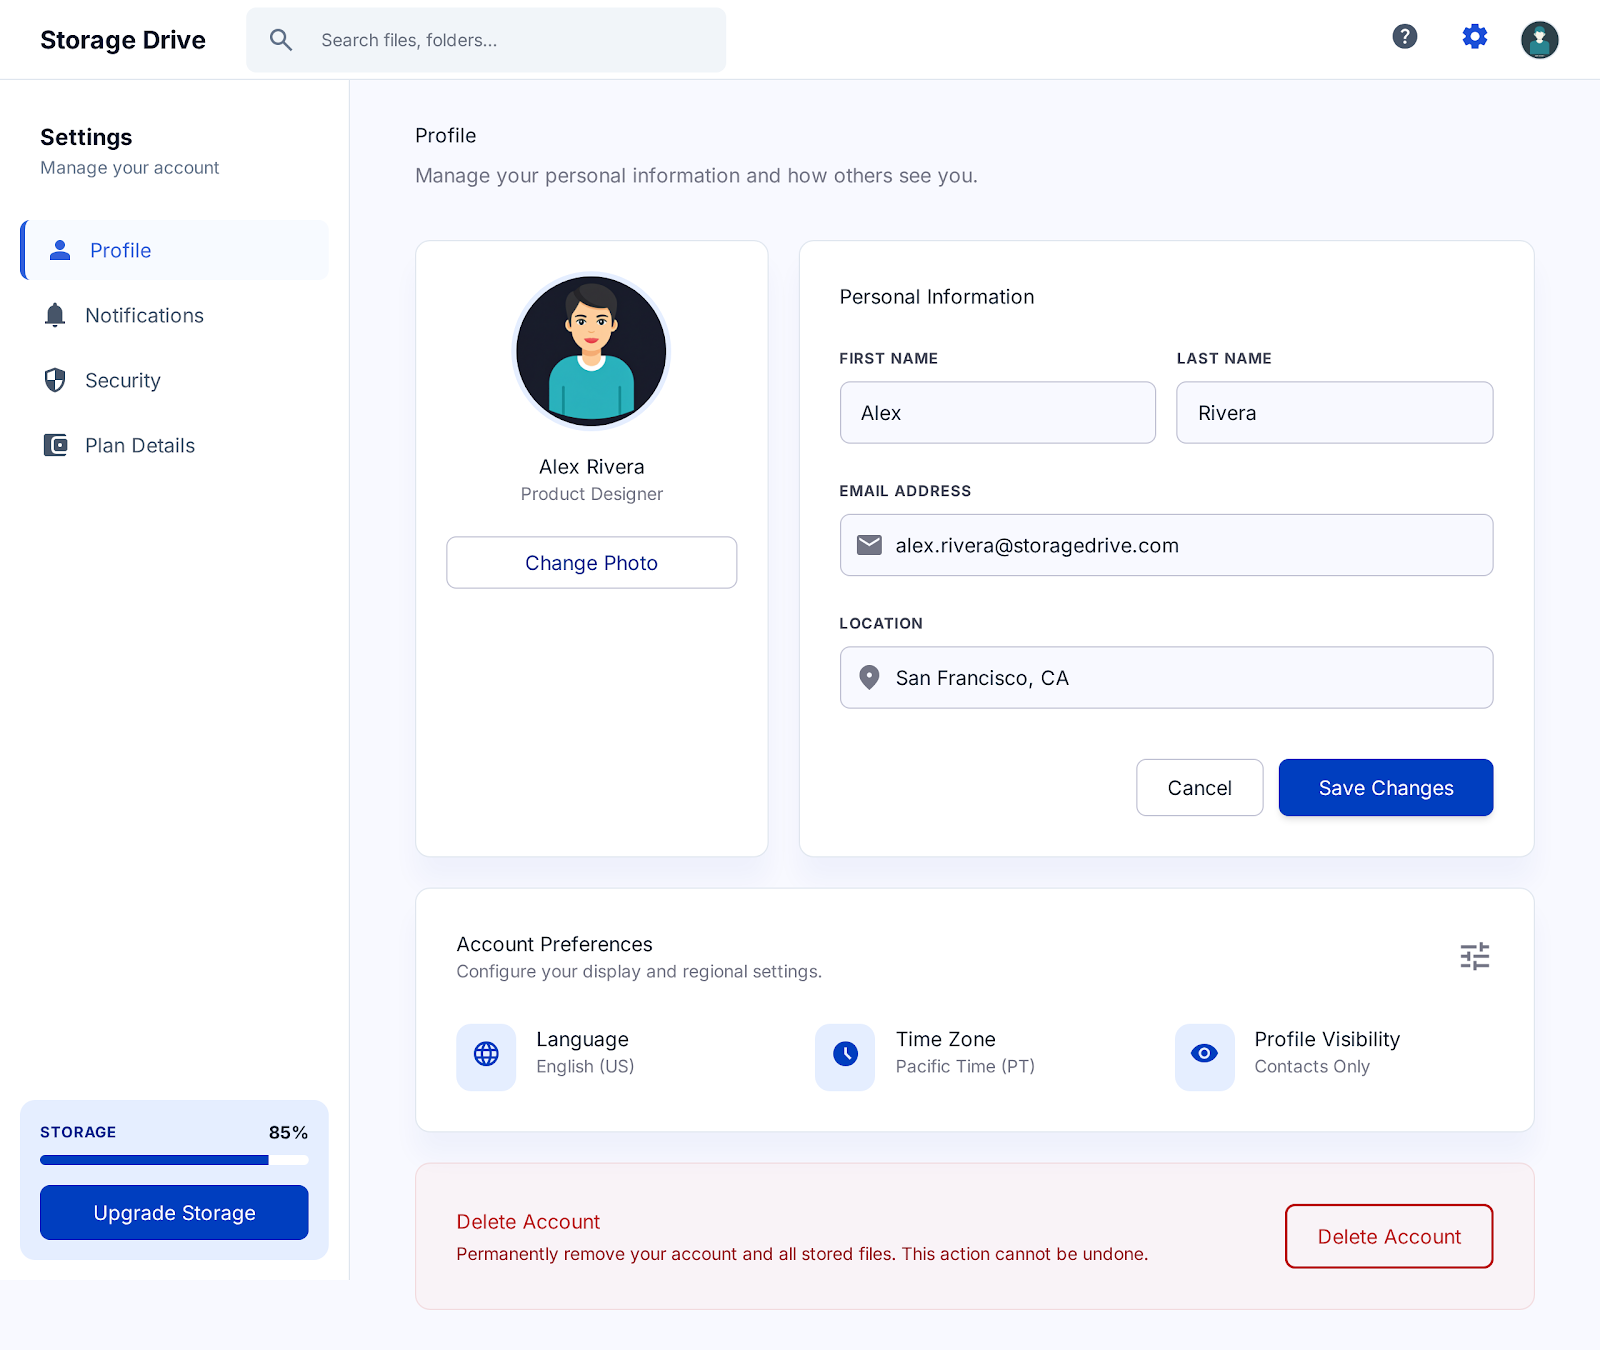Click the San Francisco, CA location field

click(1166, 678)
